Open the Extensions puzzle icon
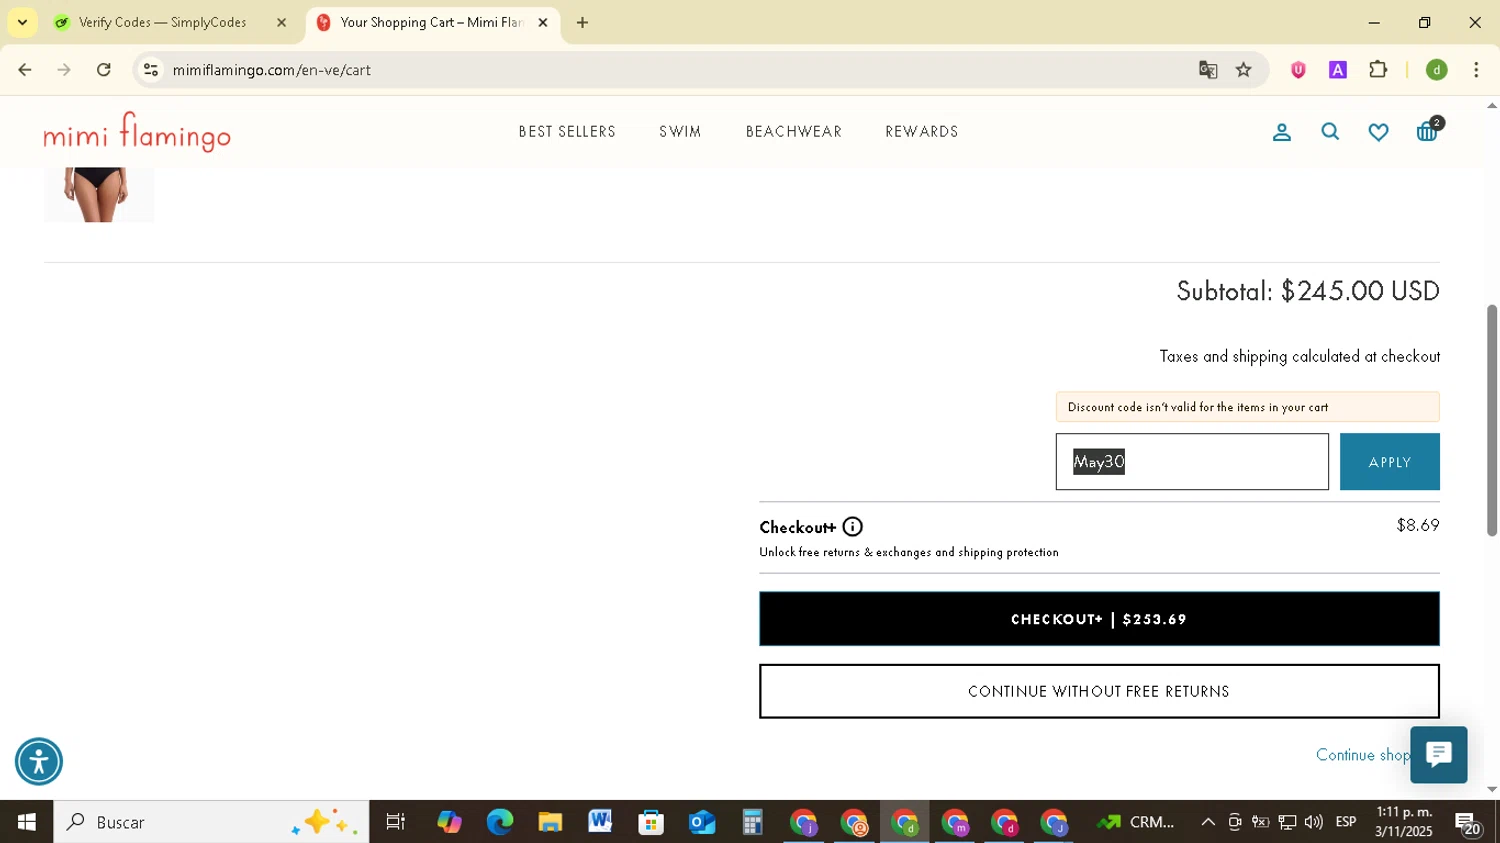 click(x=1378, y=70)
